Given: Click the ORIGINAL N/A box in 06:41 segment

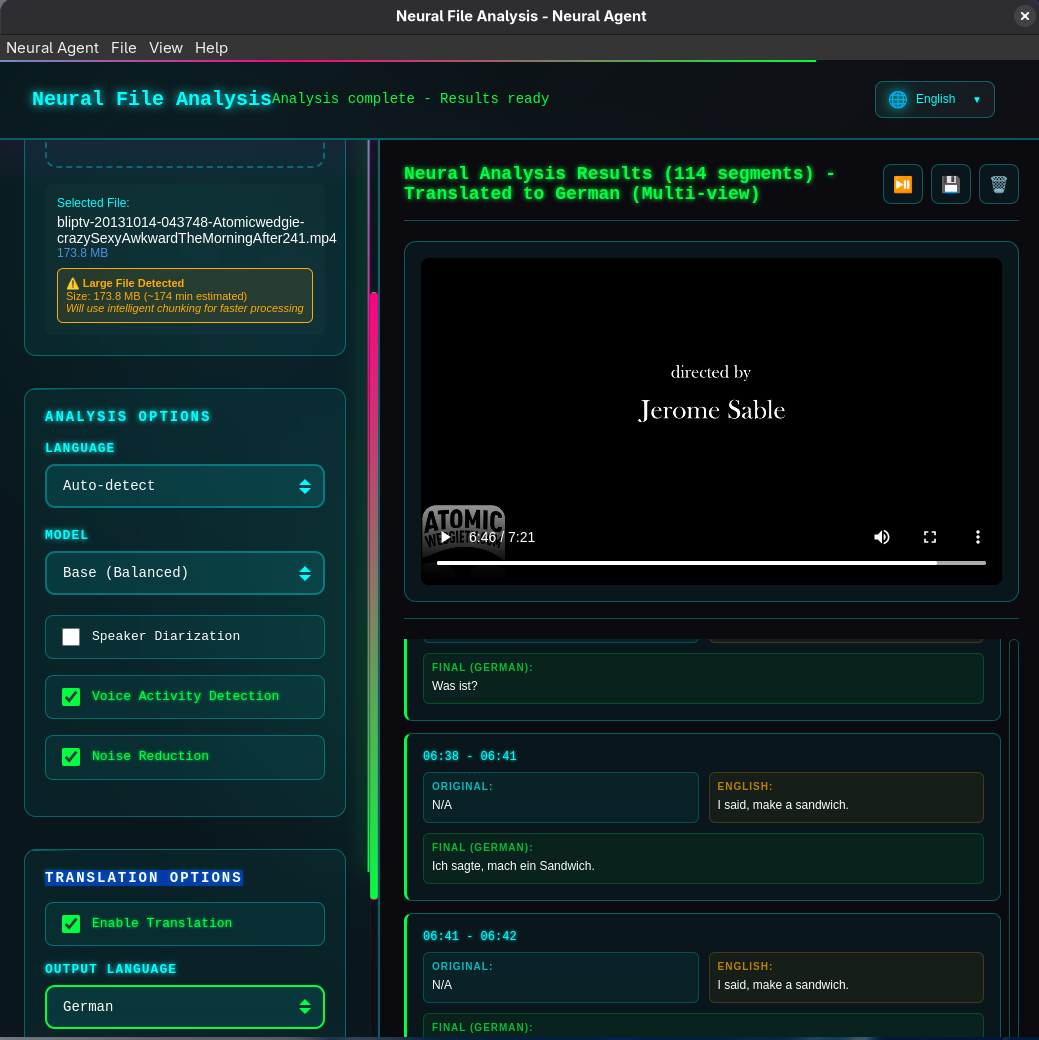Looking at the screenshot, I should point(561,977).
